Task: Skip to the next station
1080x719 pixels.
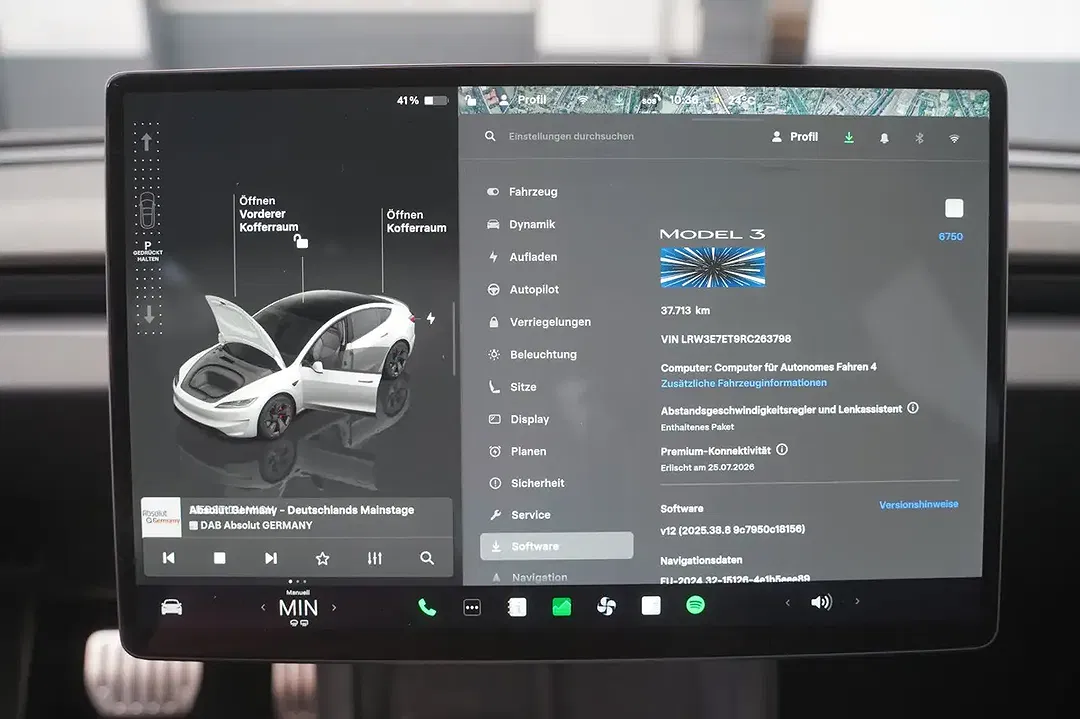Action: tap(271, 558)
